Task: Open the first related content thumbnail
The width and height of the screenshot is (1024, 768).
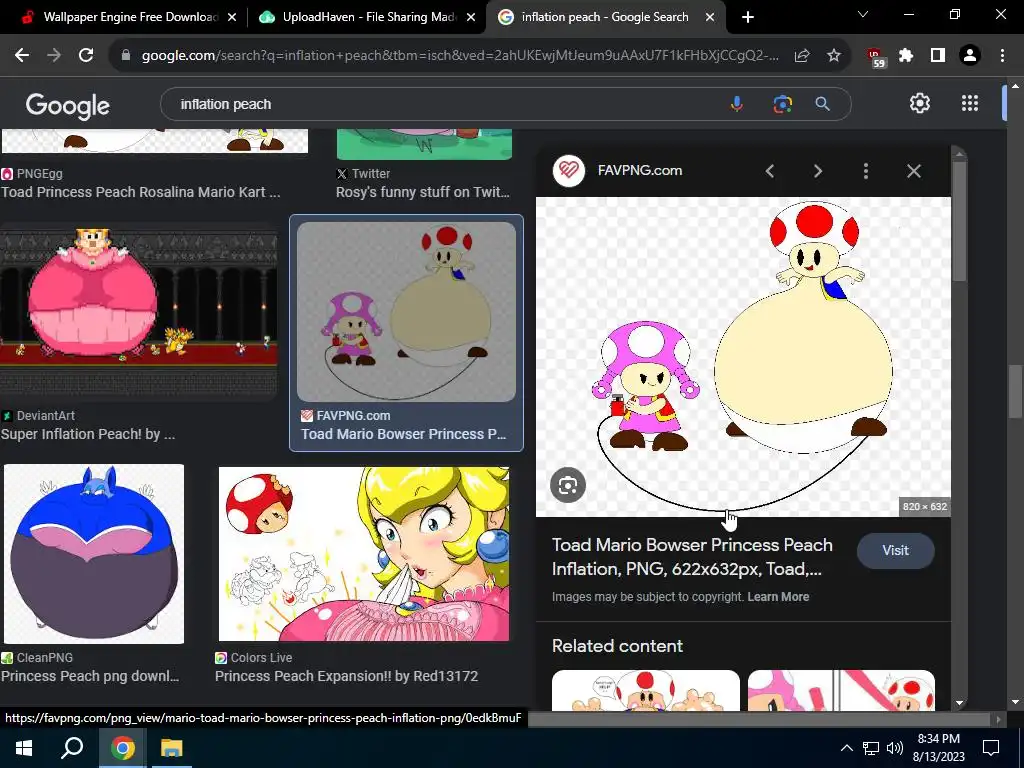Action: tap(646, 690)
